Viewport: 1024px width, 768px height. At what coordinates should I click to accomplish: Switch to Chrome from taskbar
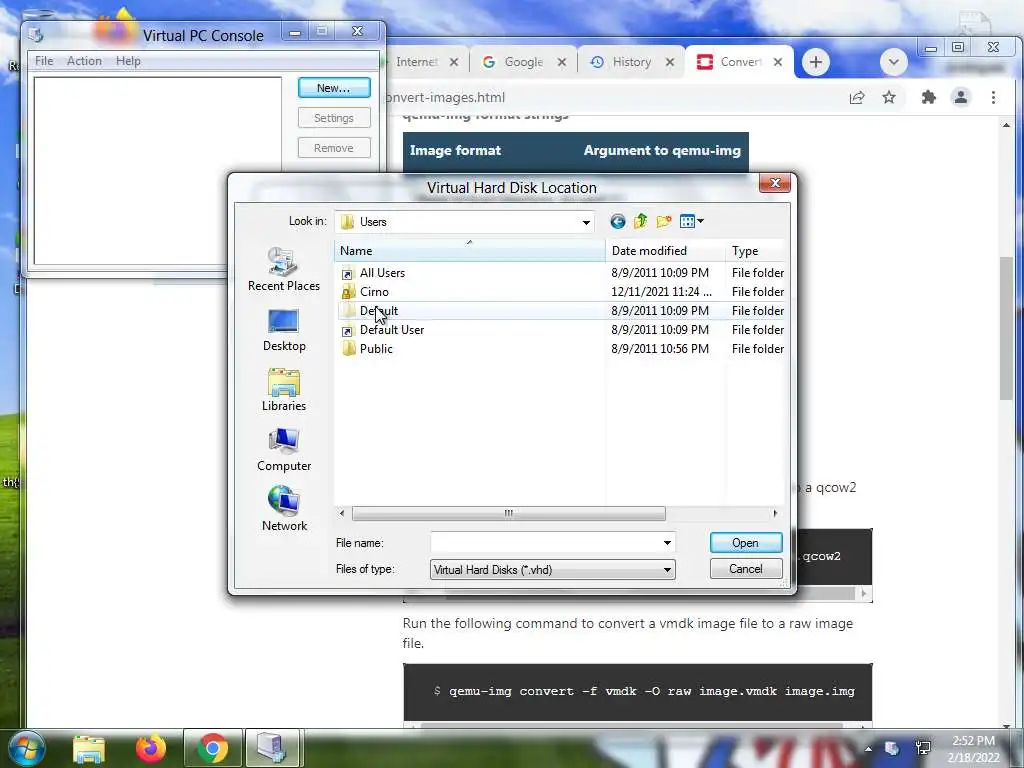(212, 748)
